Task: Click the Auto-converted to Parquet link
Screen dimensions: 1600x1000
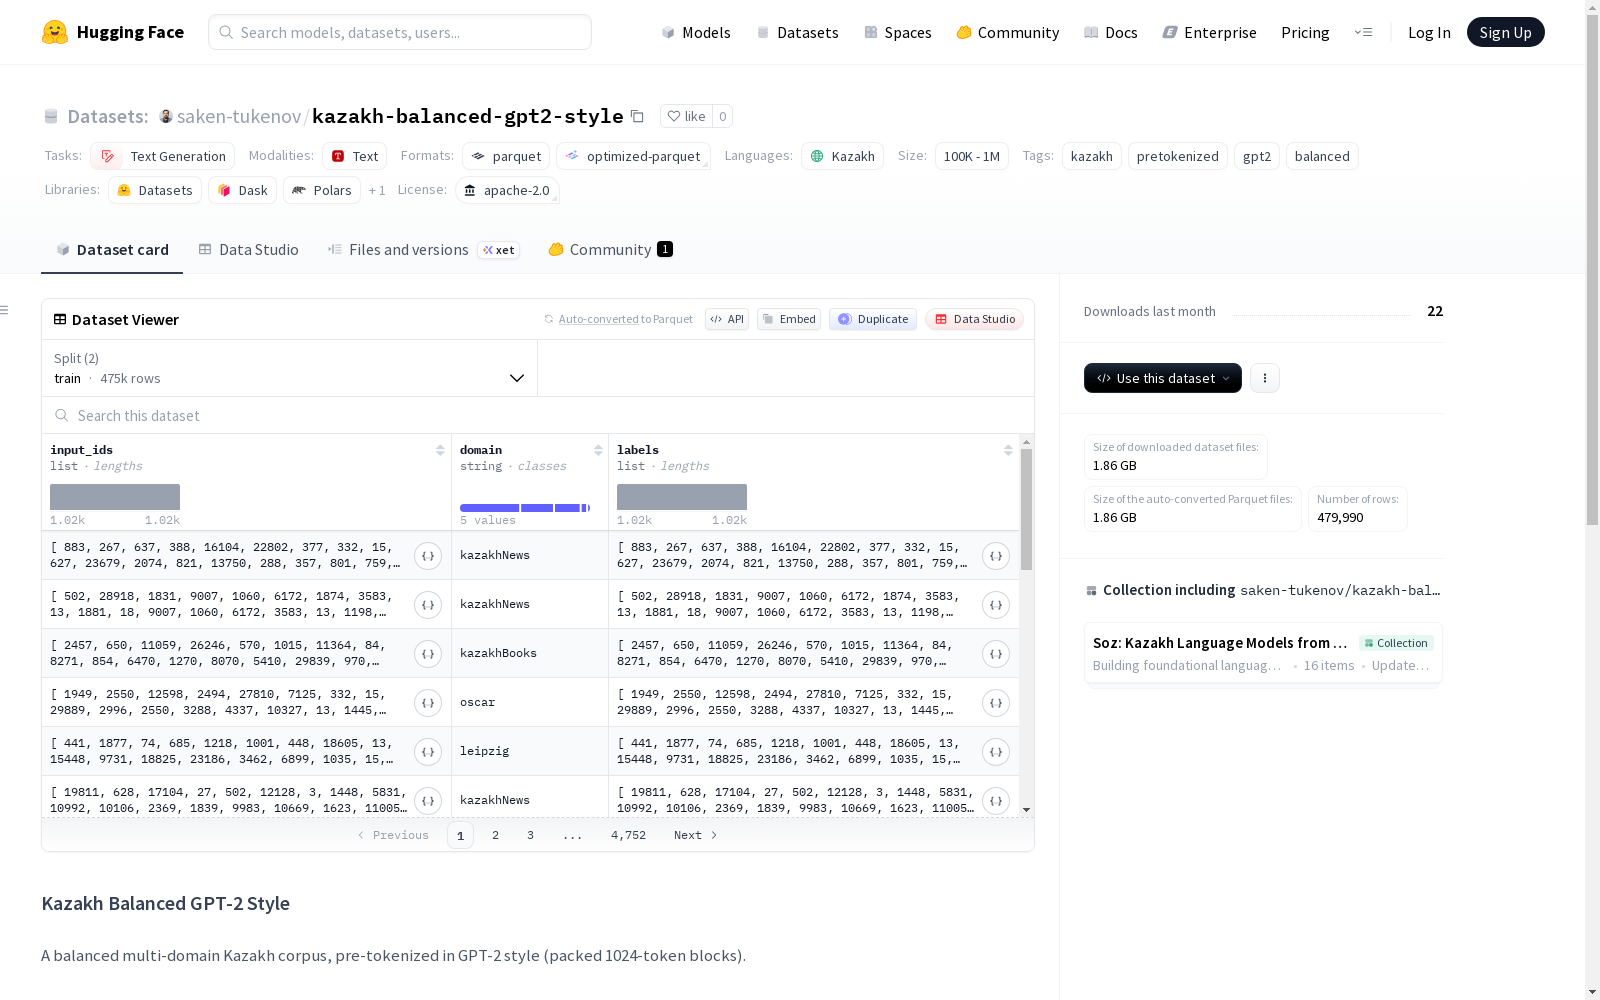Action: point(618,319)
